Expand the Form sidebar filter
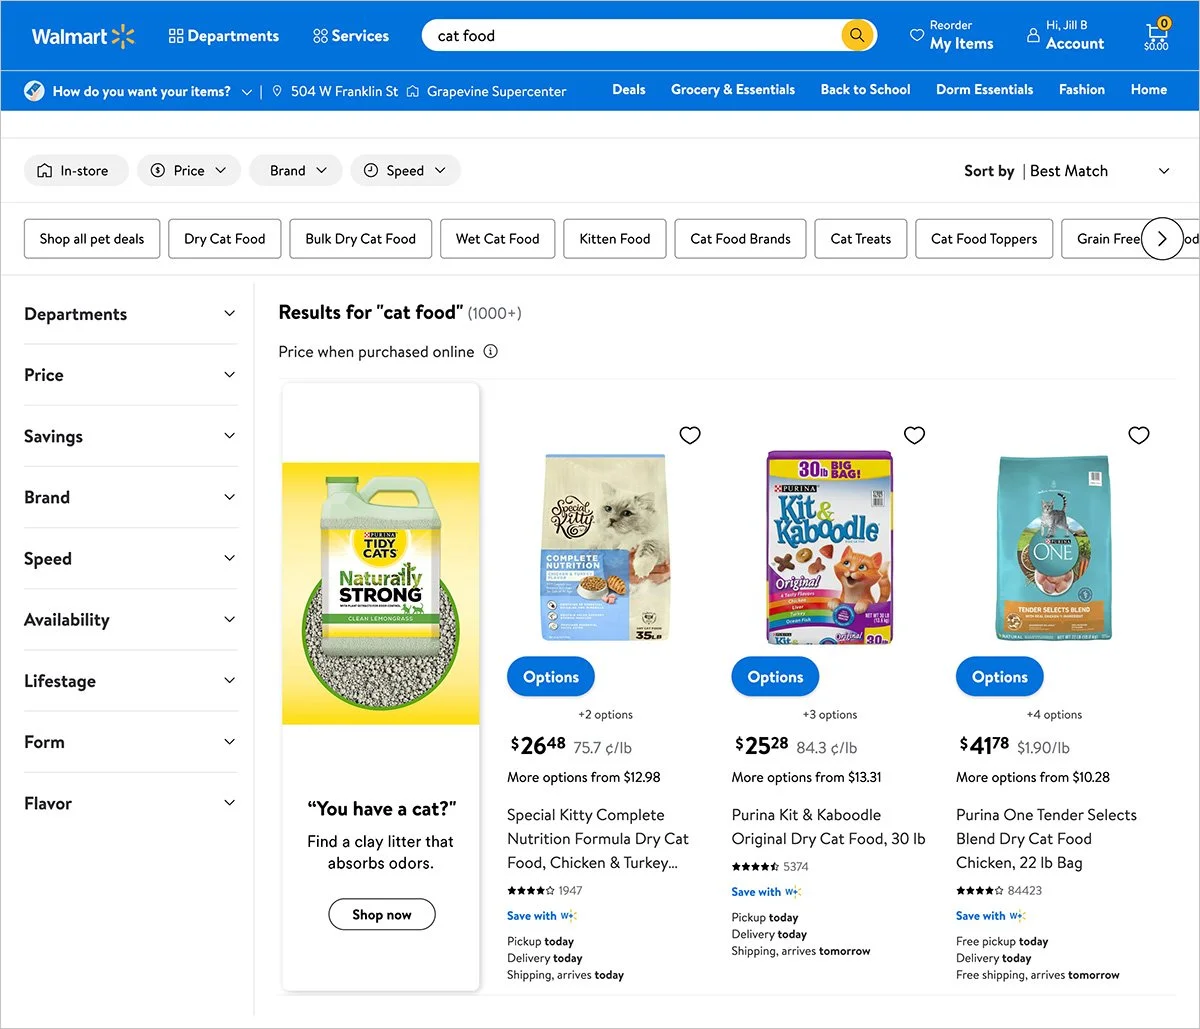Image resolution: width=1200 pixels, height=1029 pixels. [x=131, y=742]
